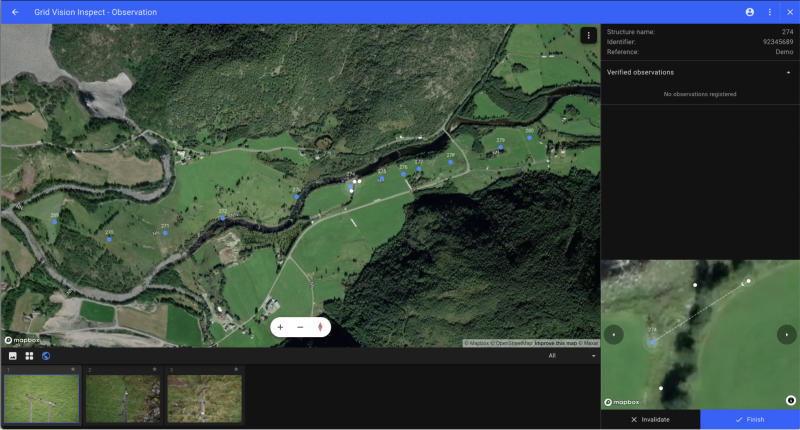Select structure marker 273 on map
800x430 pixels.
pyautogui.click(x=296, y=196)
